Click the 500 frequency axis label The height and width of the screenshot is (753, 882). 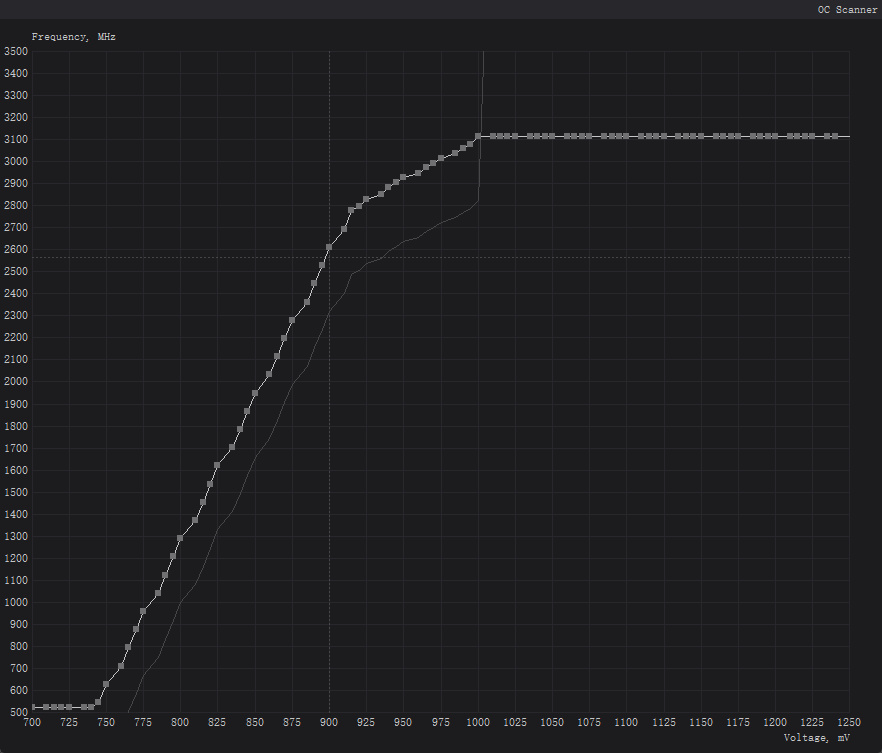tap(19, 712)
